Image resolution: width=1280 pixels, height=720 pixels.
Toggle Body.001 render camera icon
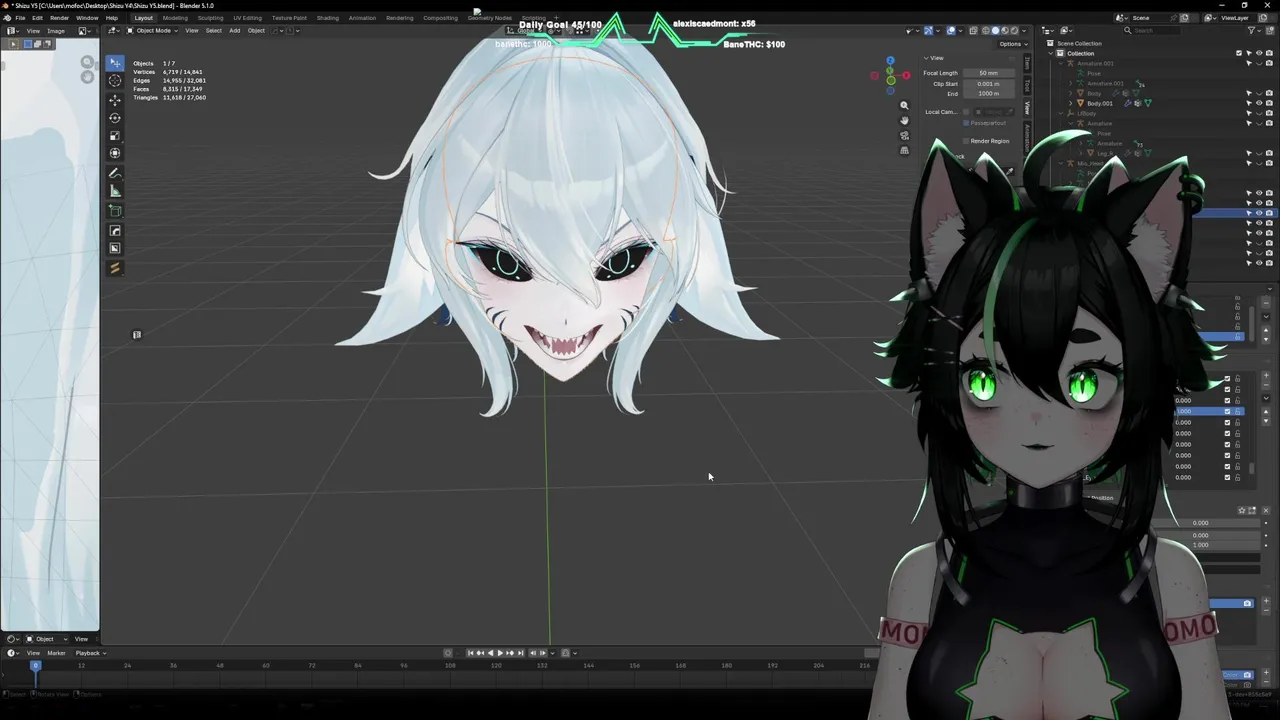pos(1269,103)
